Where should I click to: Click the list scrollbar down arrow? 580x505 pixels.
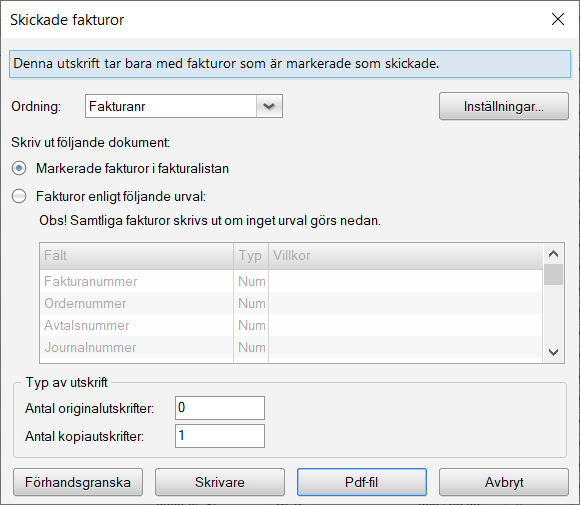point(553,352)
